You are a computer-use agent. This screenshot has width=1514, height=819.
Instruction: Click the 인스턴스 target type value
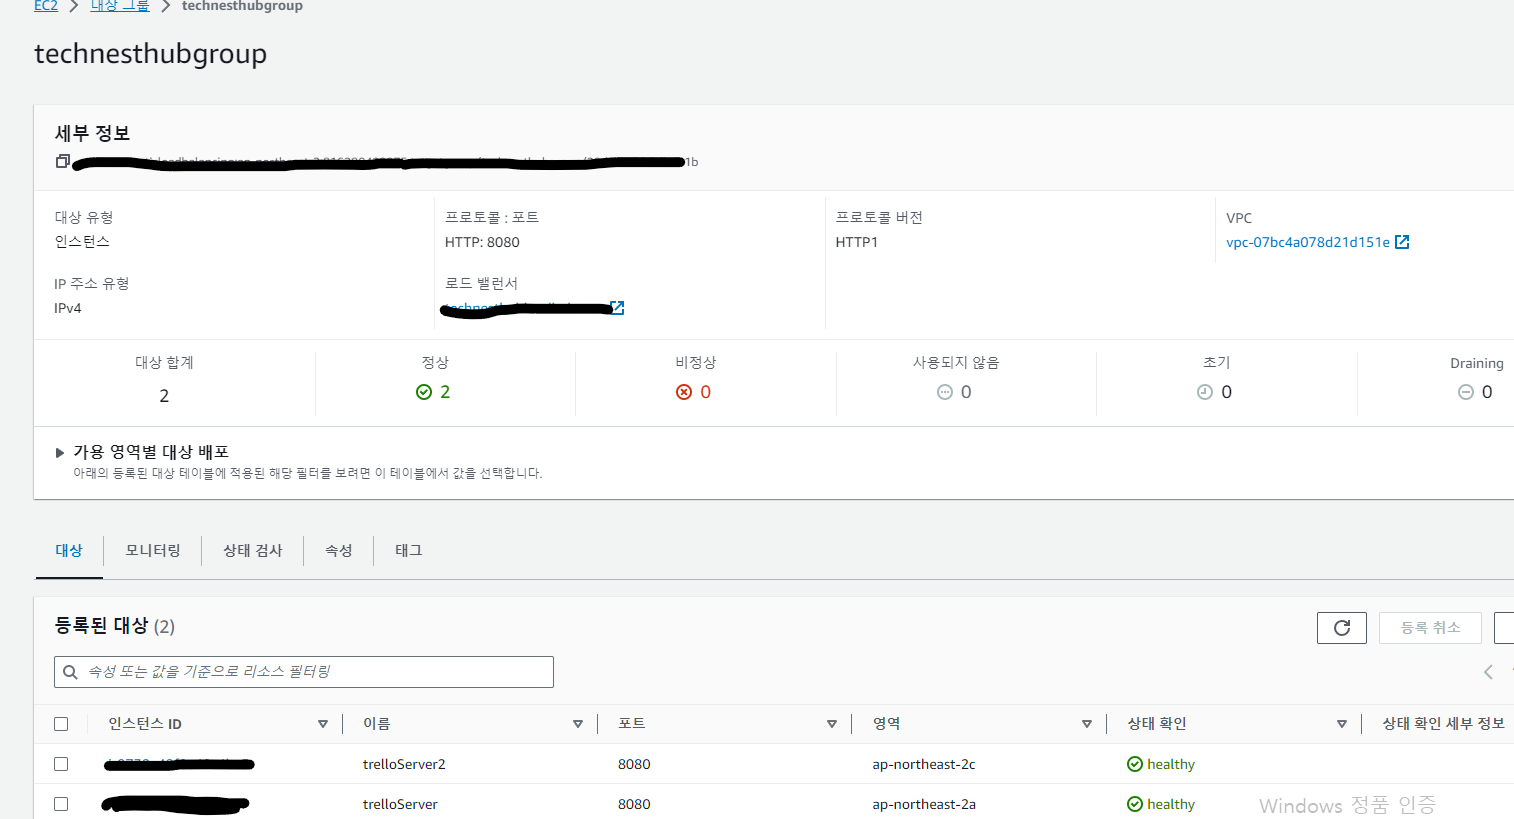click(x=82, y=242)
